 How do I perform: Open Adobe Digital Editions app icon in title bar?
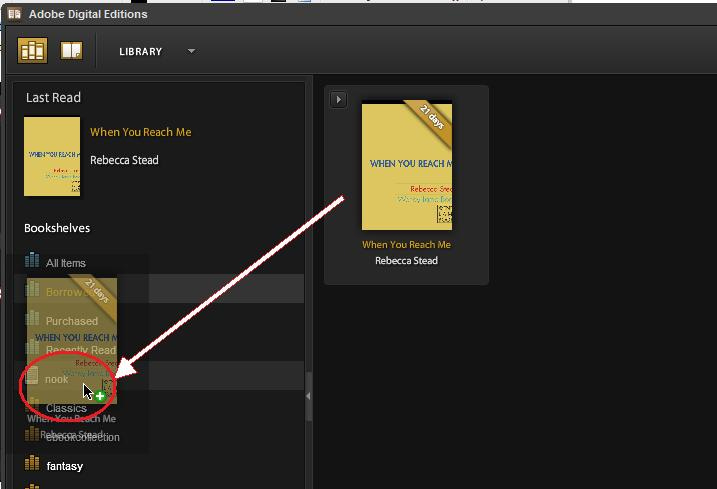pos(14,14)
